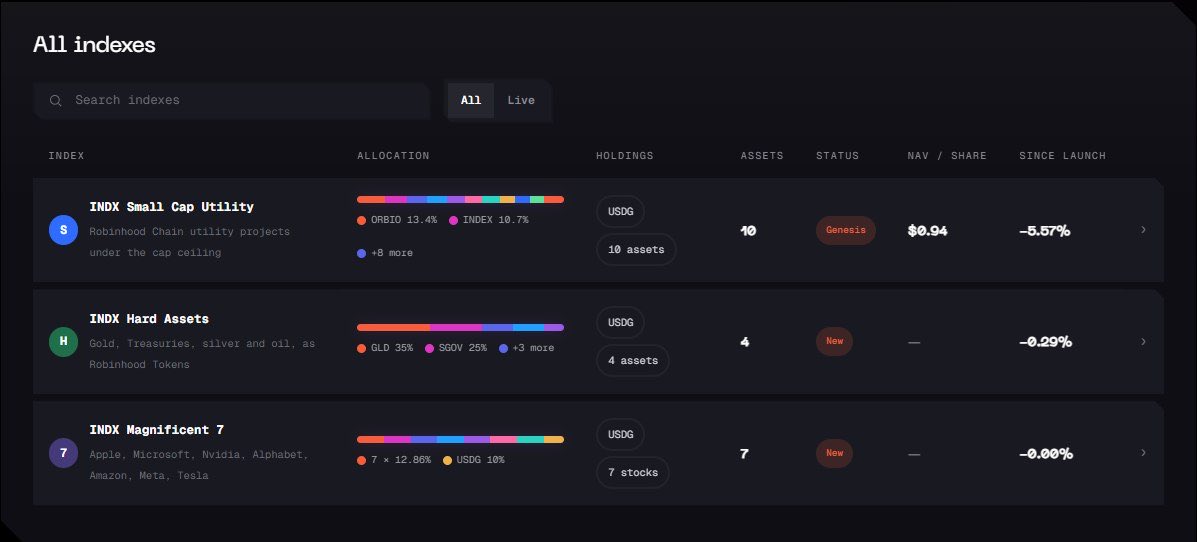Viewport: 1197px width, 542px height.
Task: Click the USDG chip in Magnificent 7 row
Action: [620, 434]
